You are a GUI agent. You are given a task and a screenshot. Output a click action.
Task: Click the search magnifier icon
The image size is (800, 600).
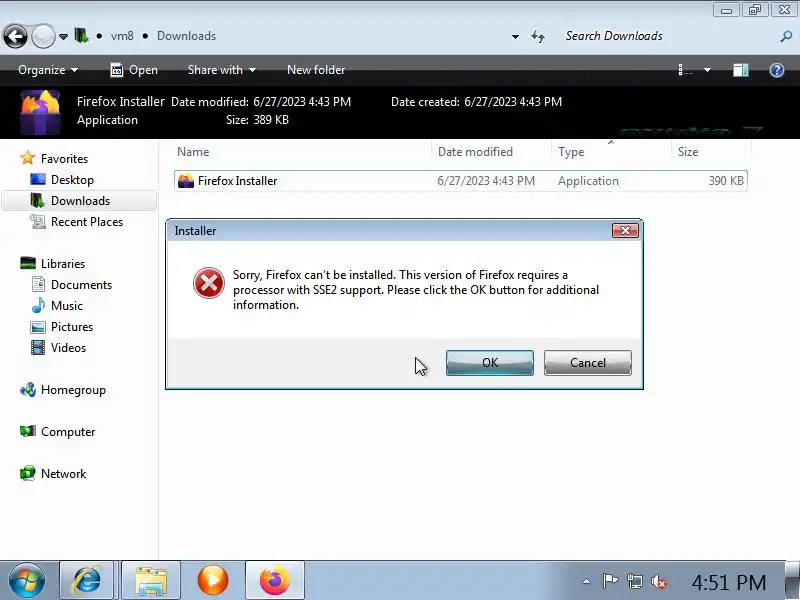(786, 36)
